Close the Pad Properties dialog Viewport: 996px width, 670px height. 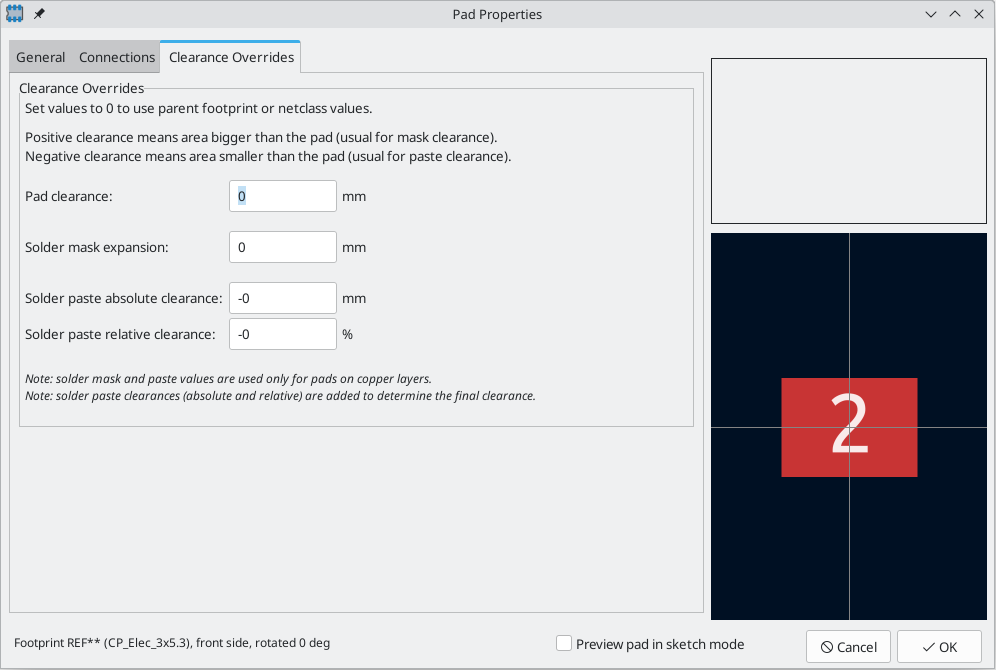(978, 14)
